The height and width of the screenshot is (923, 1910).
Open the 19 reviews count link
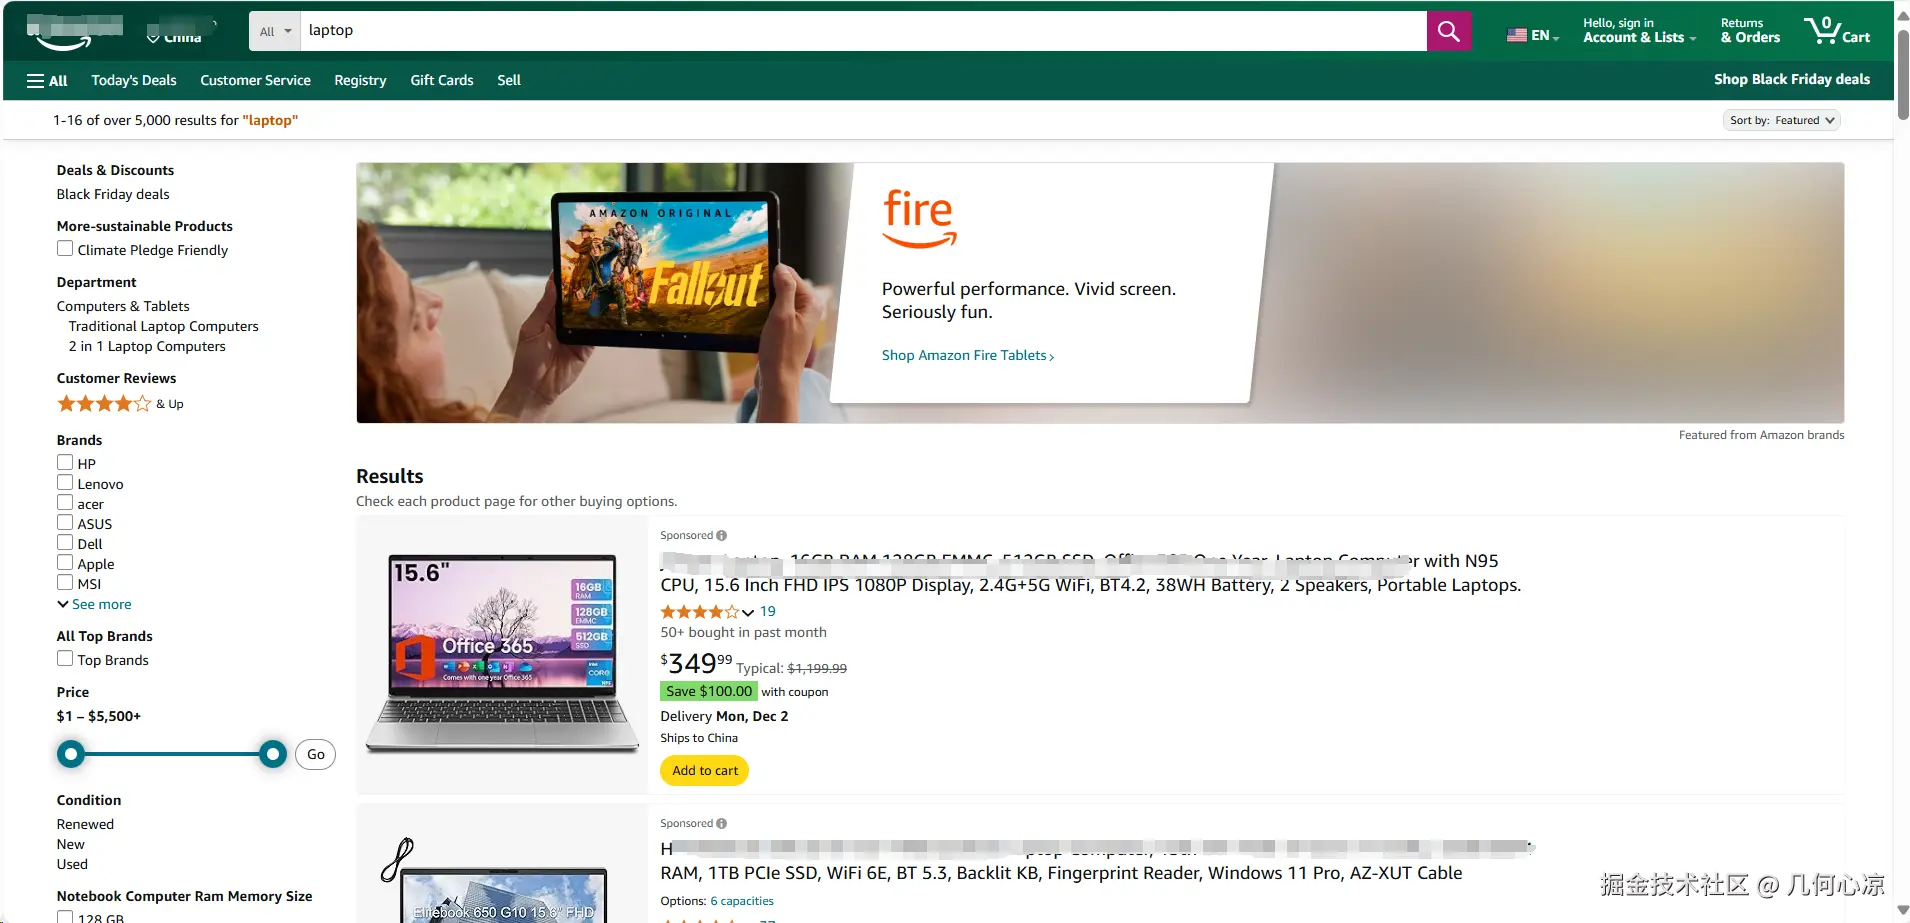(x=768, y=612)
